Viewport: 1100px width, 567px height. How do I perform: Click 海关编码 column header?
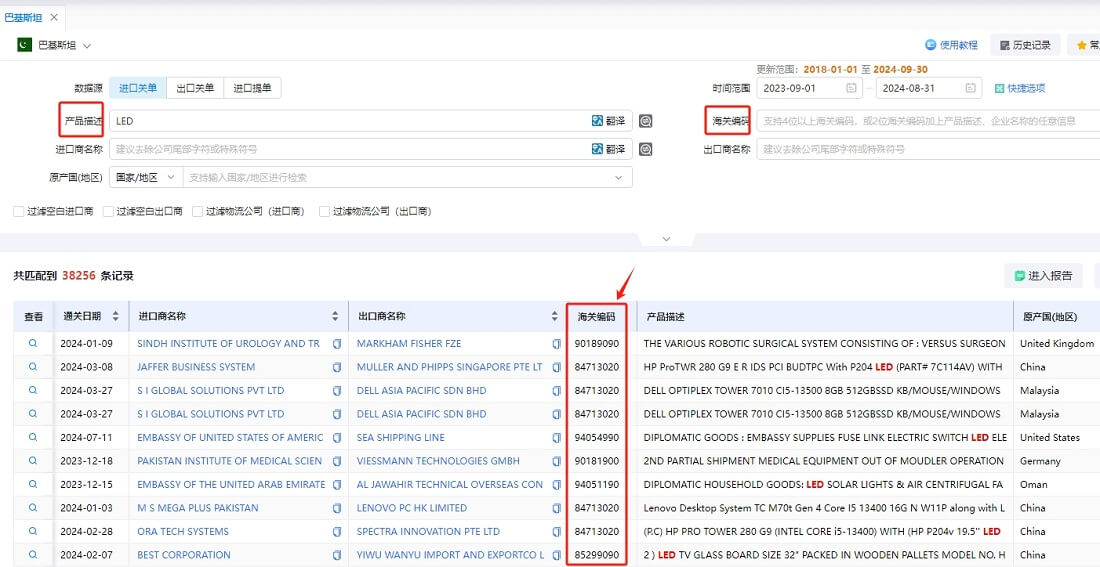click(x=596, y=316)
